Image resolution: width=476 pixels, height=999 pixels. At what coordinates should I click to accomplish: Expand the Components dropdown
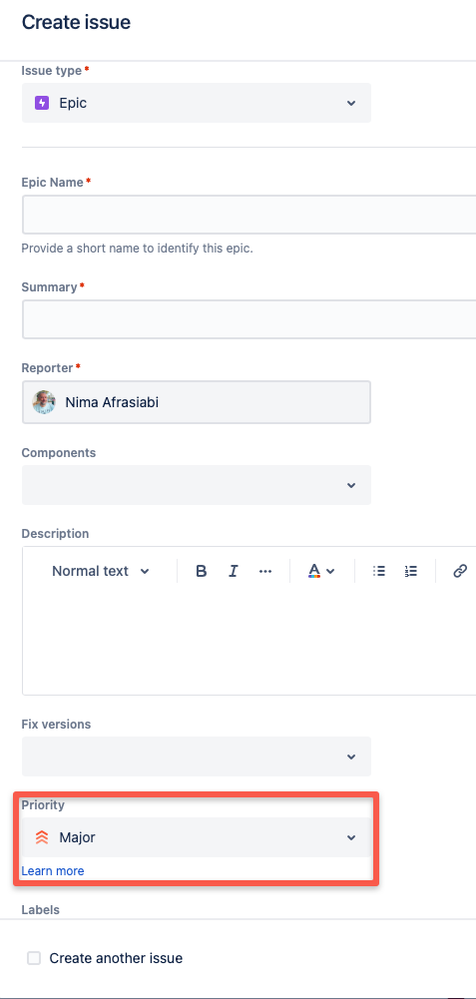196,485
